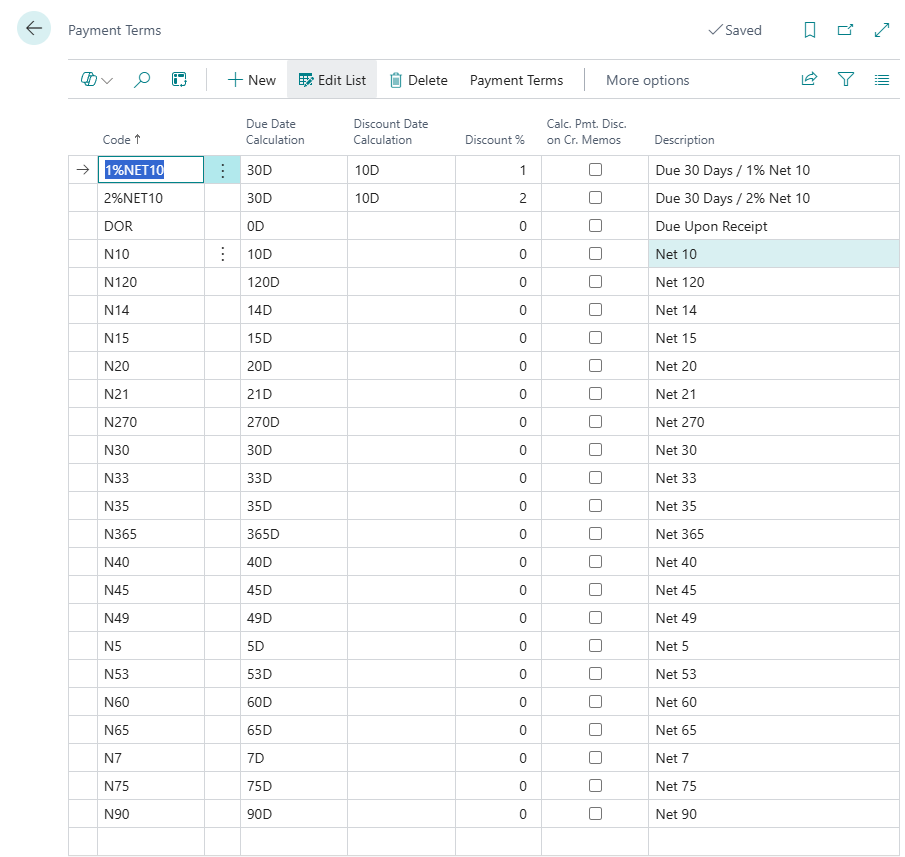
Task: Open the filter pane funnel icon
Action: click(846, 80)
